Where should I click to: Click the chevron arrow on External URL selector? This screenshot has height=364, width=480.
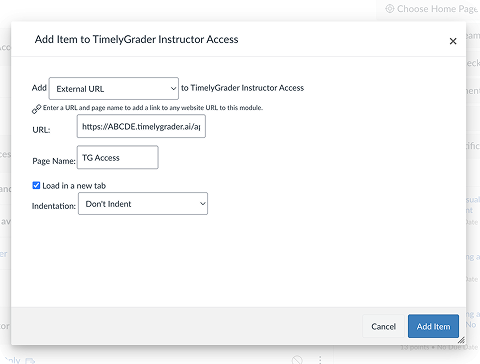point(173,89)
